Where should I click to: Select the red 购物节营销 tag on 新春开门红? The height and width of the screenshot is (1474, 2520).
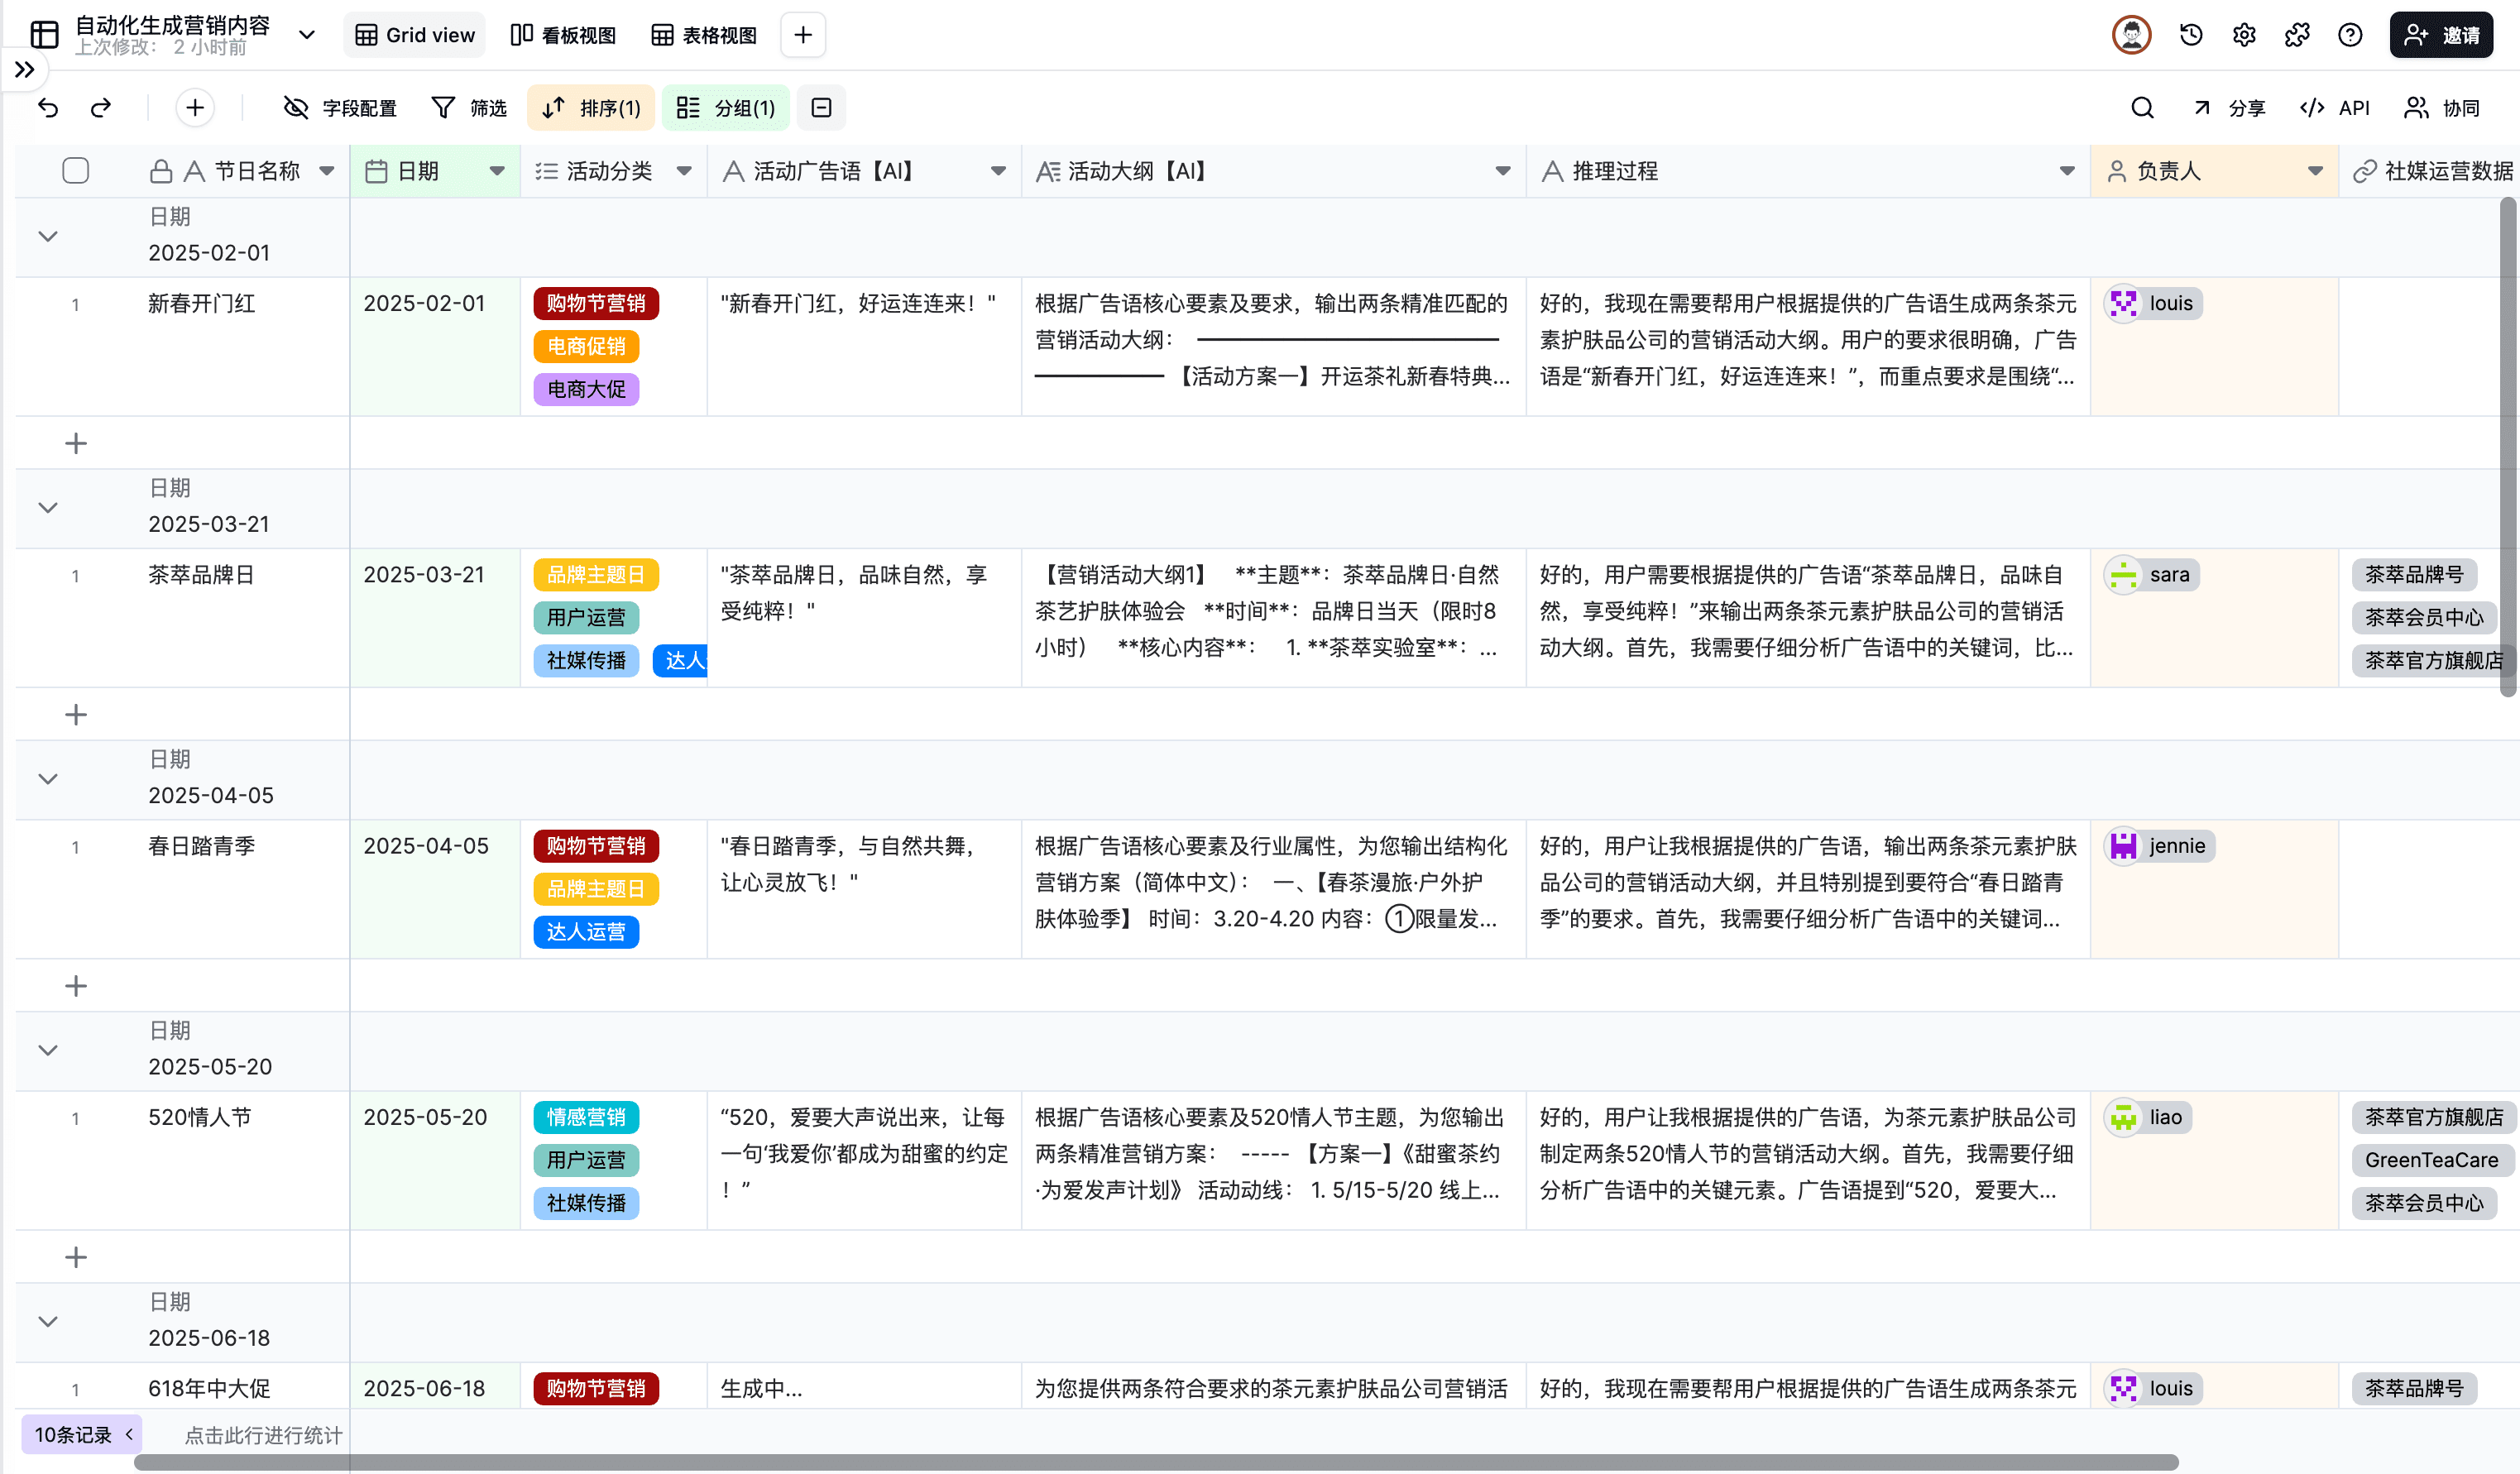[x=595, y=303]
